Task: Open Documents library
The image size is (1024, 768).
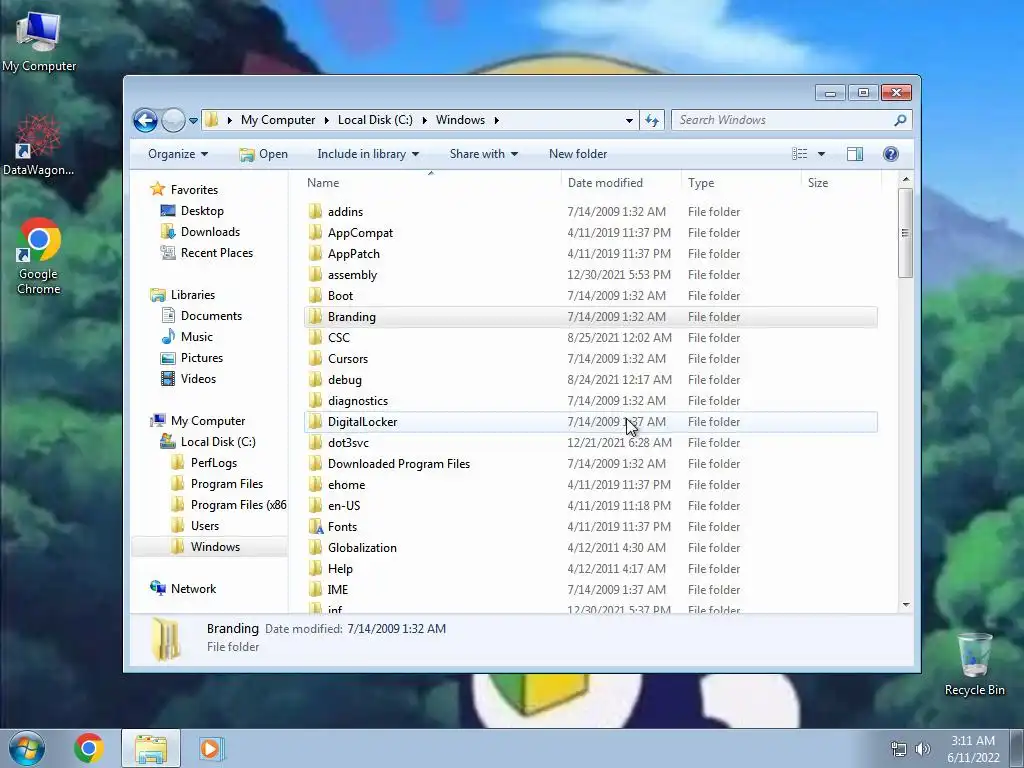Action: click(211, 316)
